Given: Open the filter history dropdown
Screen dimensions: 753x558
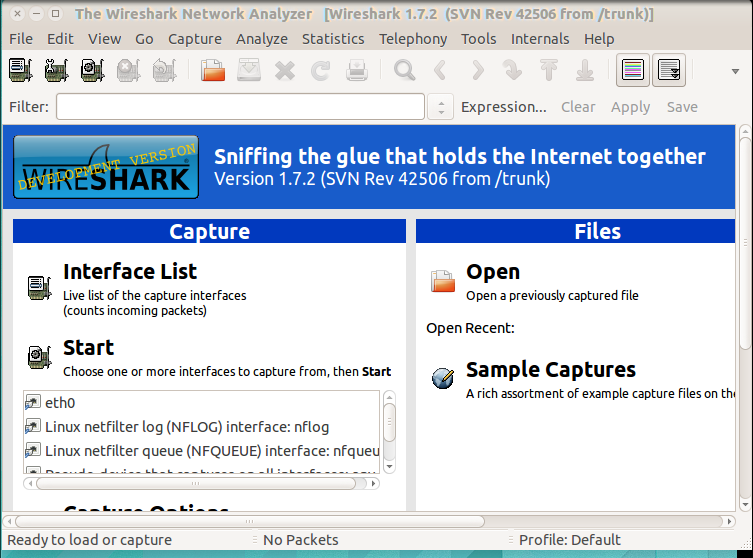Looking at the screenshot, I should pyautogui.click(x=441, y=107).
